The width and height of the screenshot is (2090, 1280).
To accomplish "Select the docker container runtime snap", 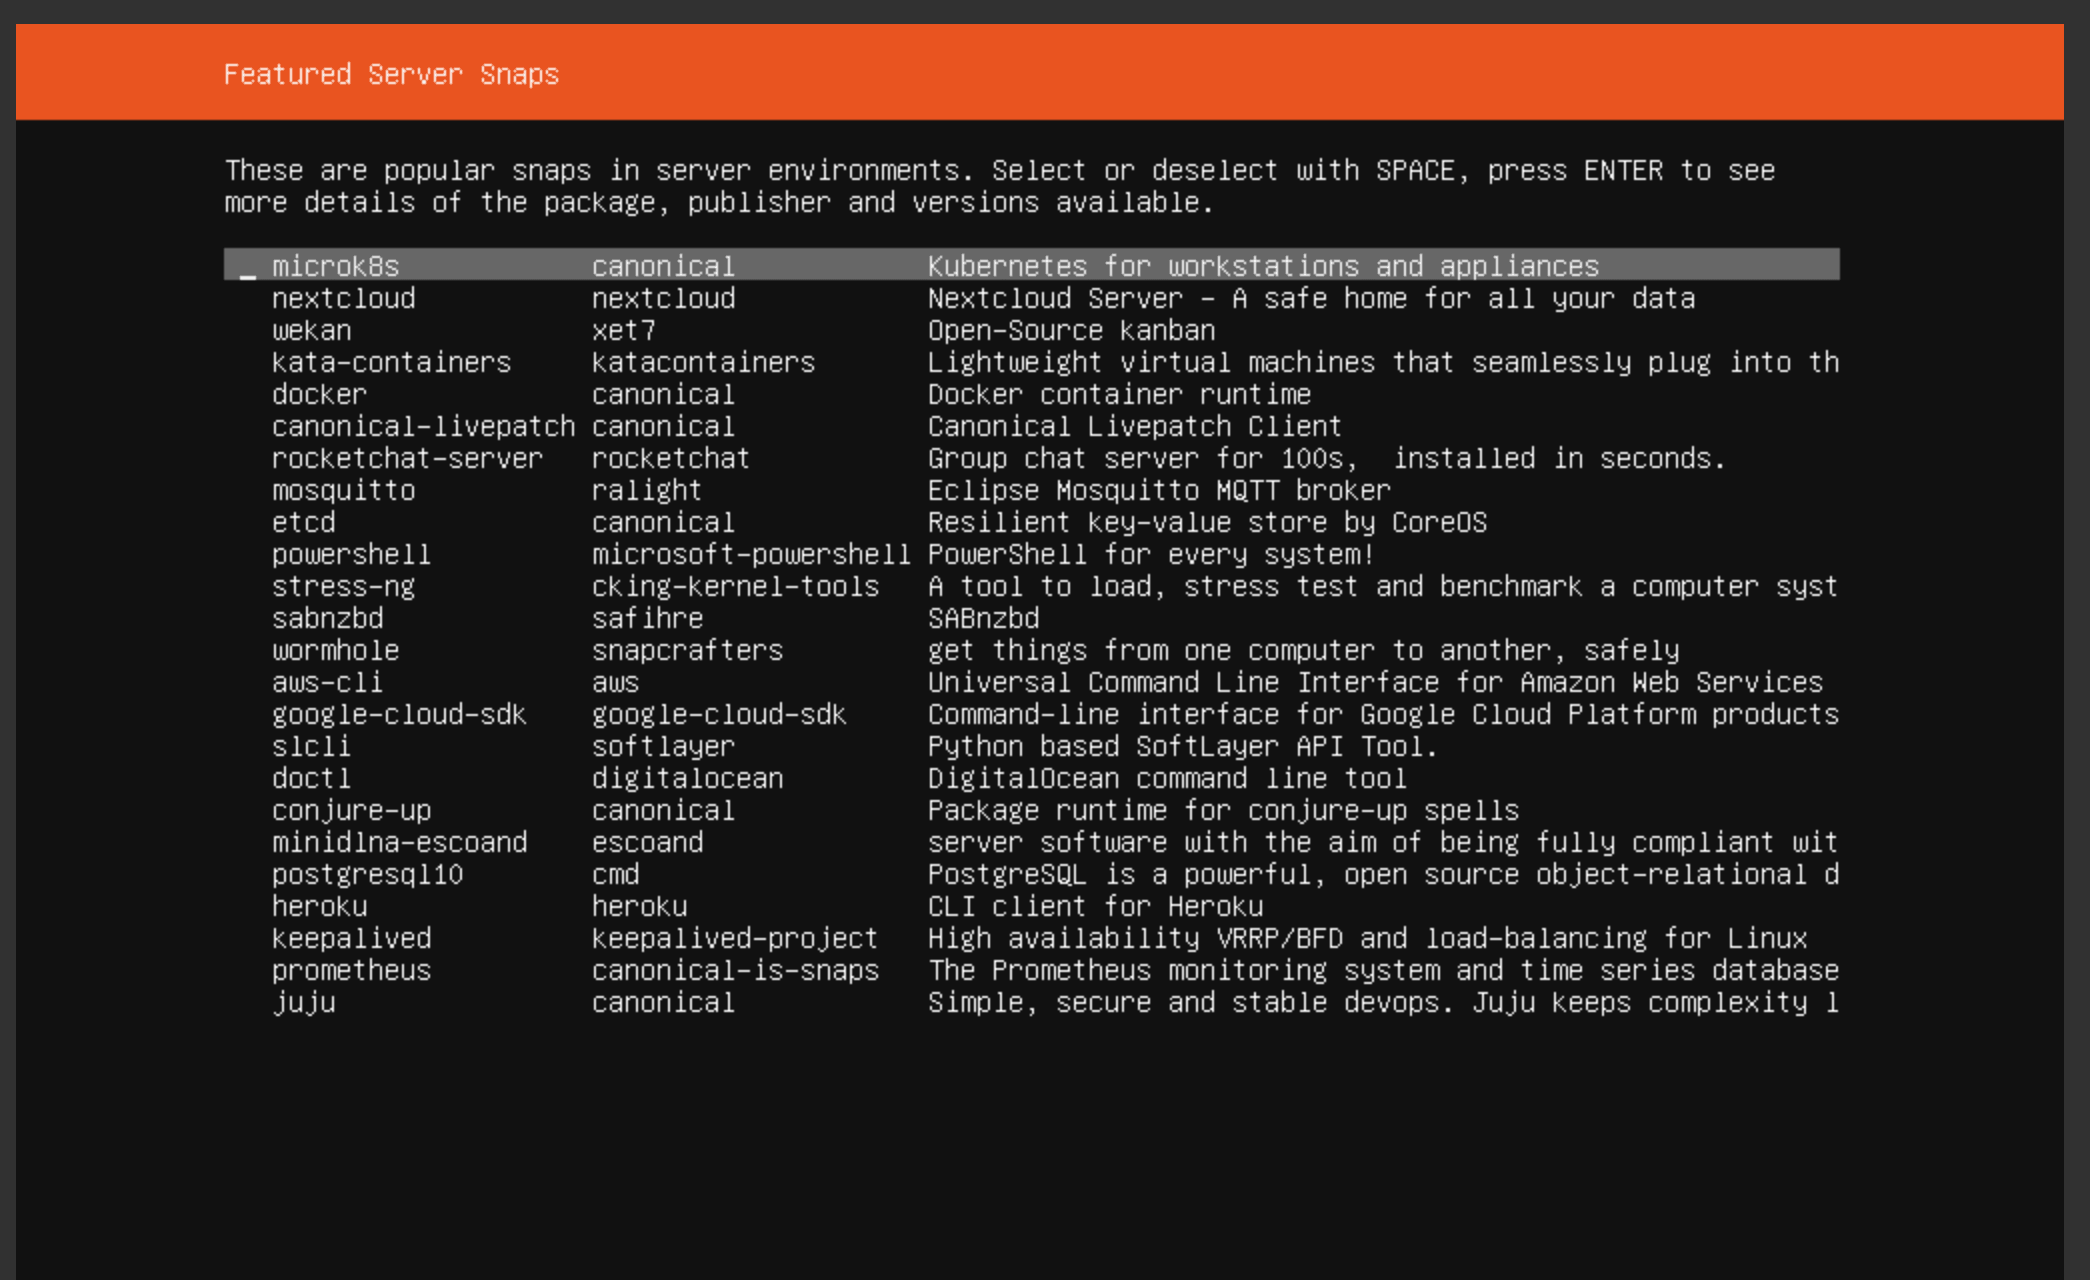I will tap(319, 394).
